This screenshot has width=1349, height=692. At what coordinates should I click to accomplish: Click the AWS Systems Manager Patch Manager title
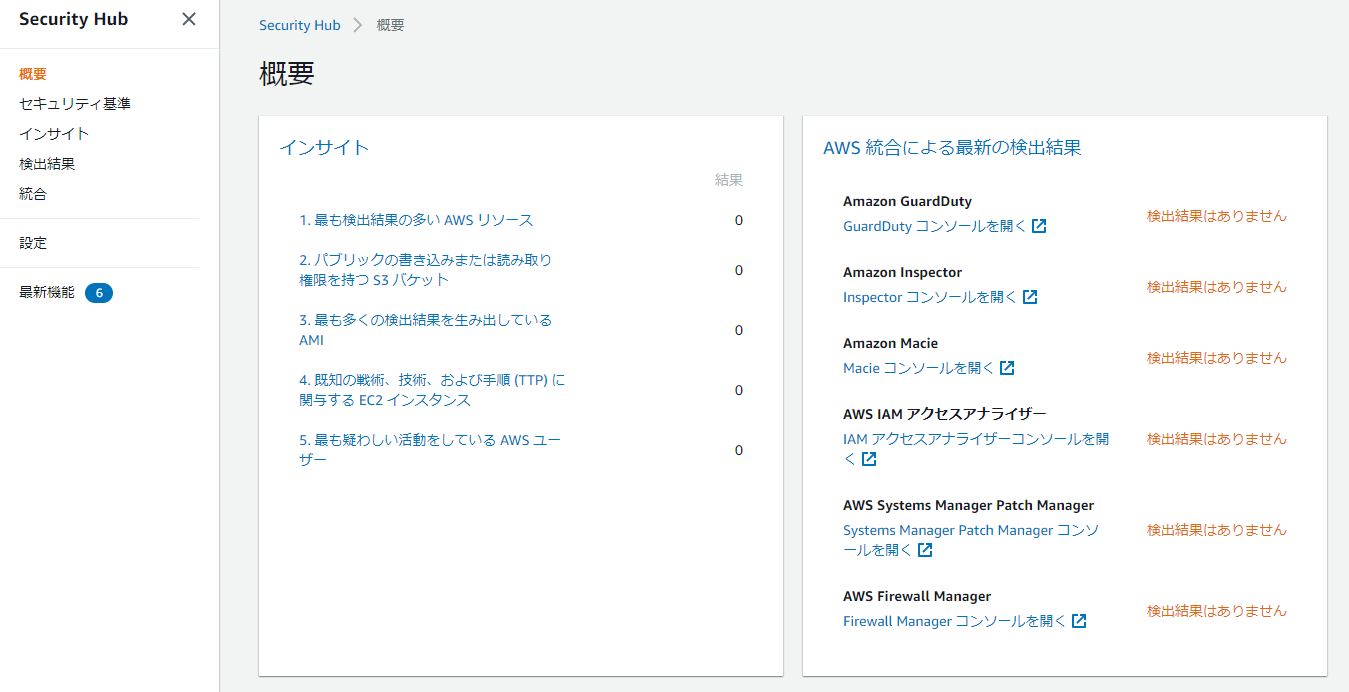point(968,505)
